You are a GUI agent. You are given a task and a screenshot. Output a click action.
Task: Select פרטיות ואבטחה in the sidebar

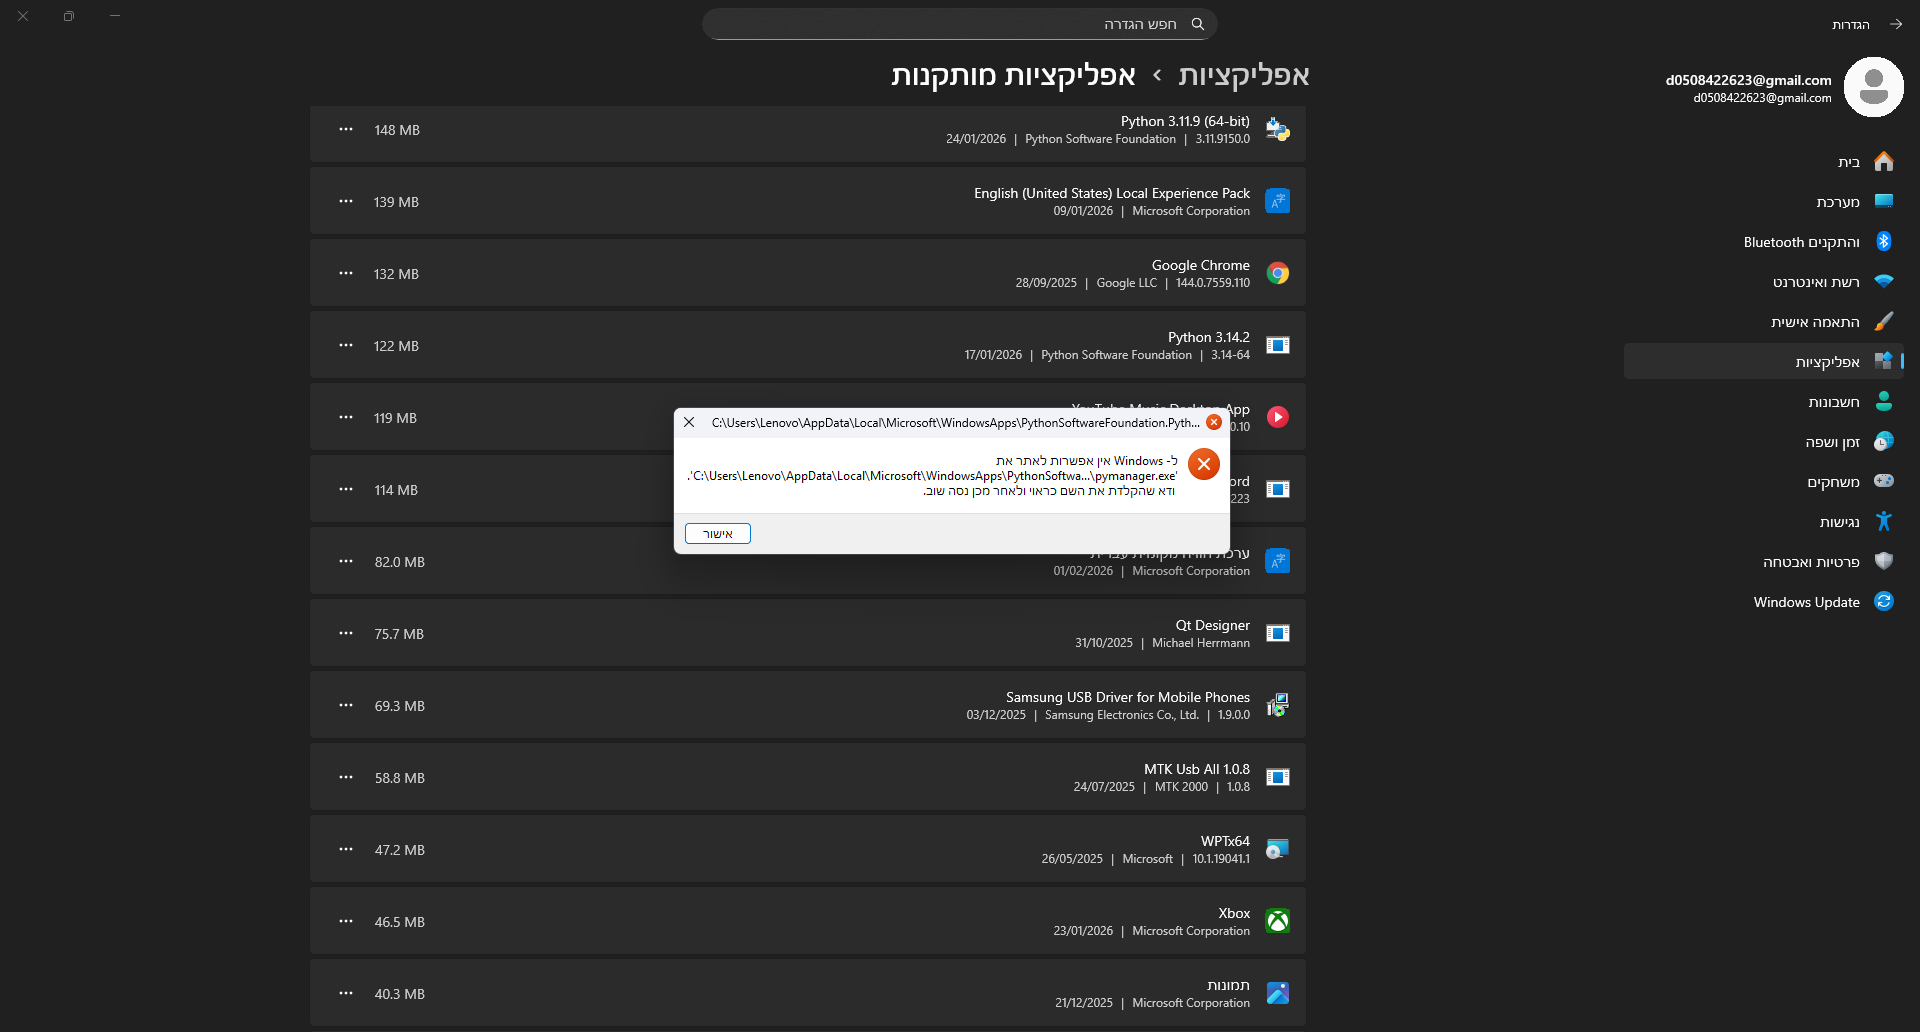coord(1810,561)
